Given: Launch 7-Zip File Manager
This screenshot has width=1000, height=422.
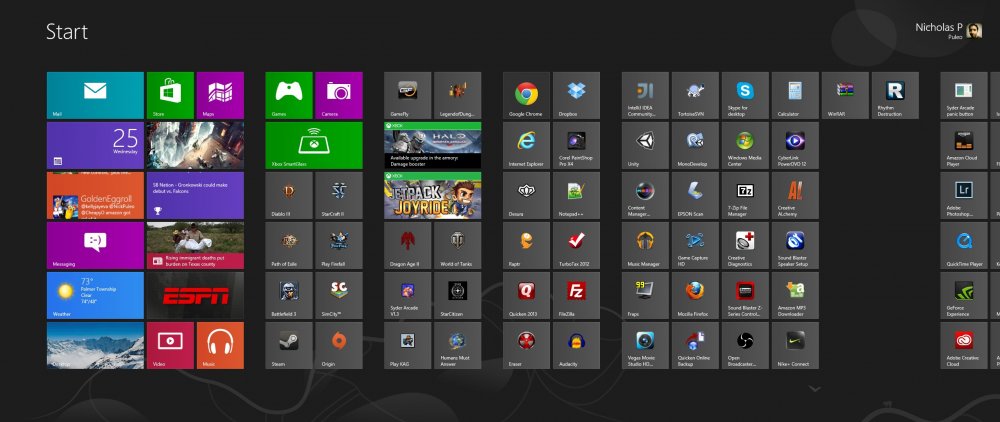Looking at the screenshot, I should 745,195.
